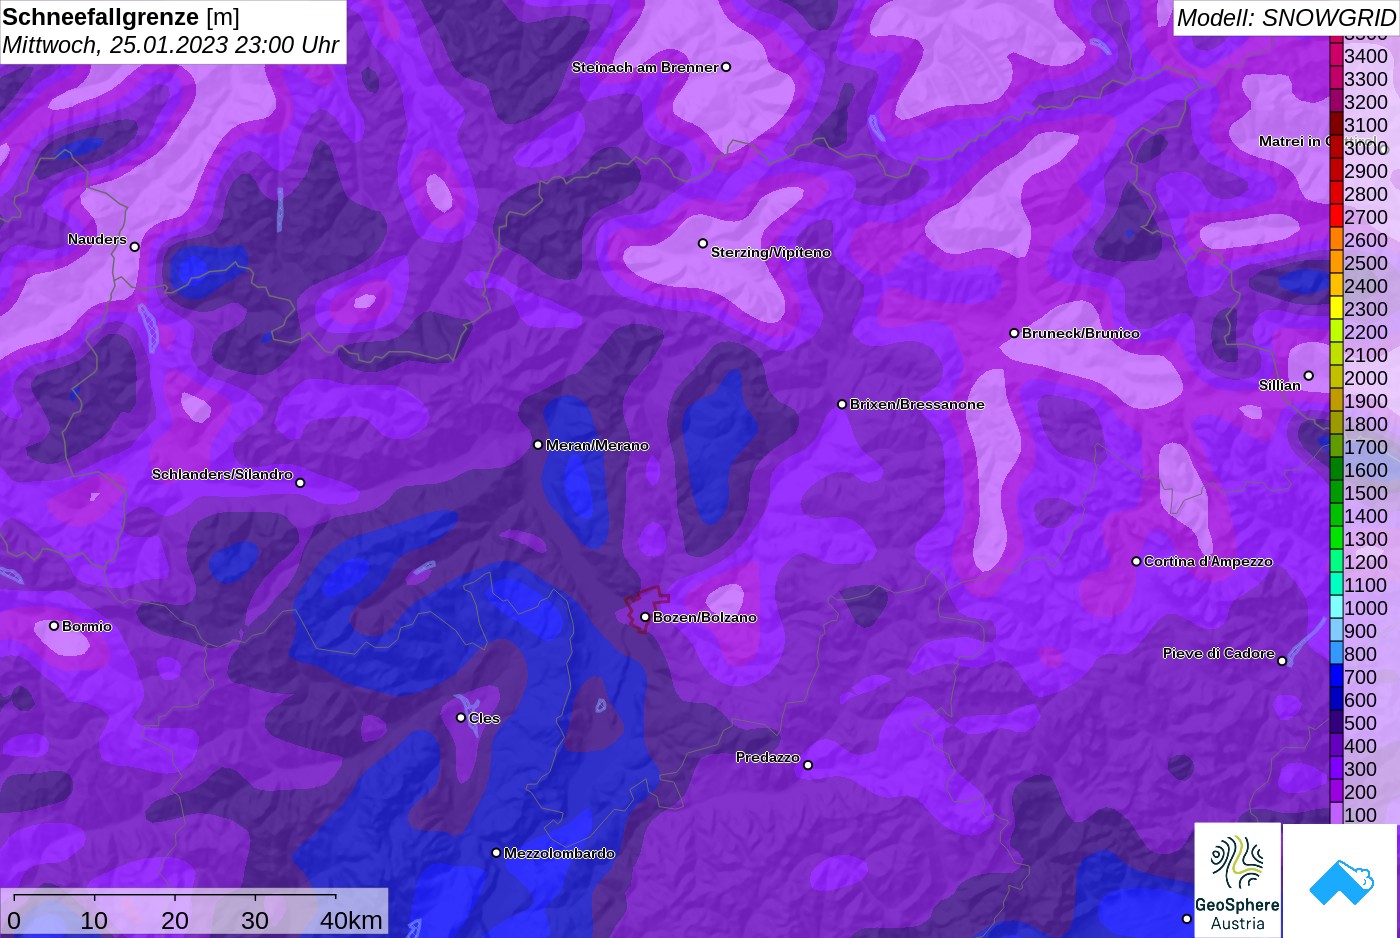The image size is (1400, 938).
Task: Select the Predazzo marker dot
Action: point(808,766)
